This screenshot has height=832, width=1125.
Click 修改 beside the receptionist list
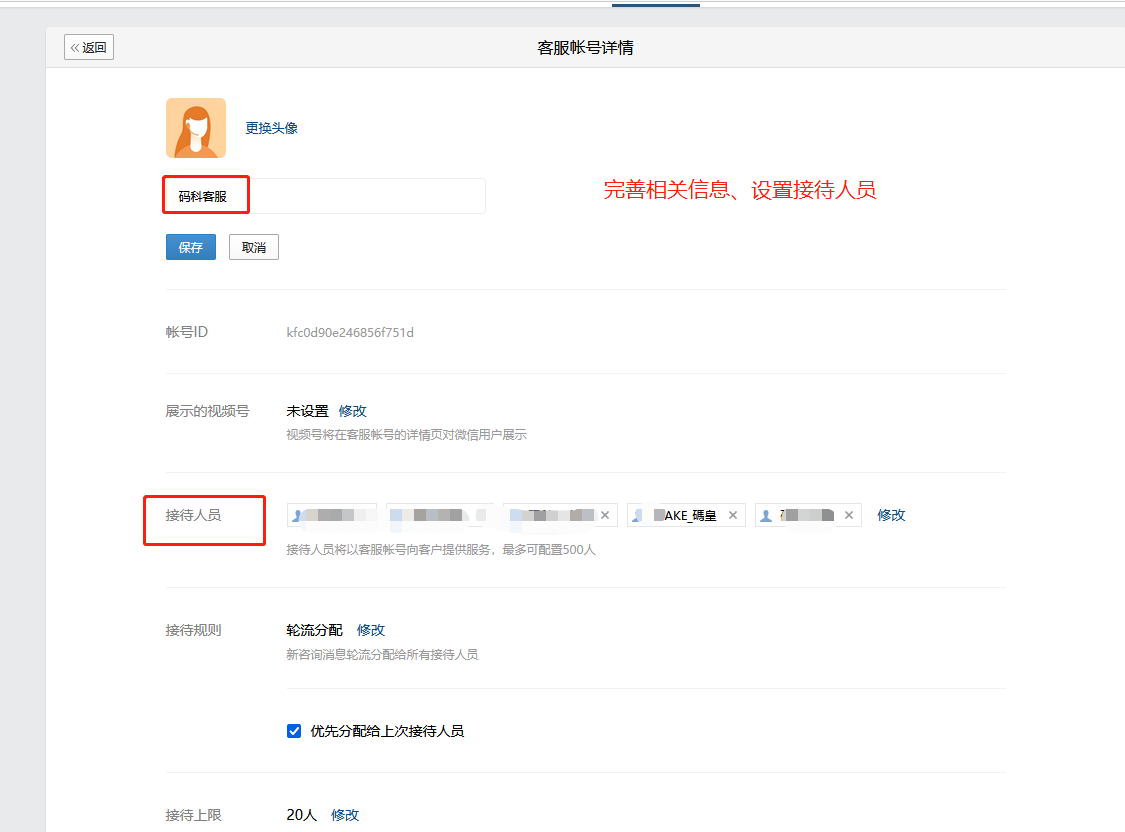[x=891, y=515]
